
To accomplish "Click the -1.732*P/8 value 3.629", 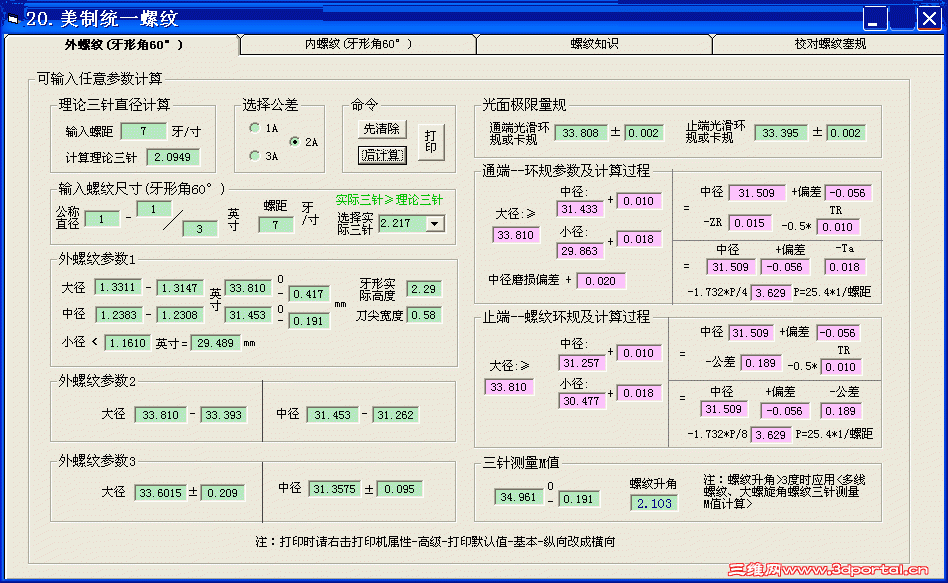I will [771, 435].
